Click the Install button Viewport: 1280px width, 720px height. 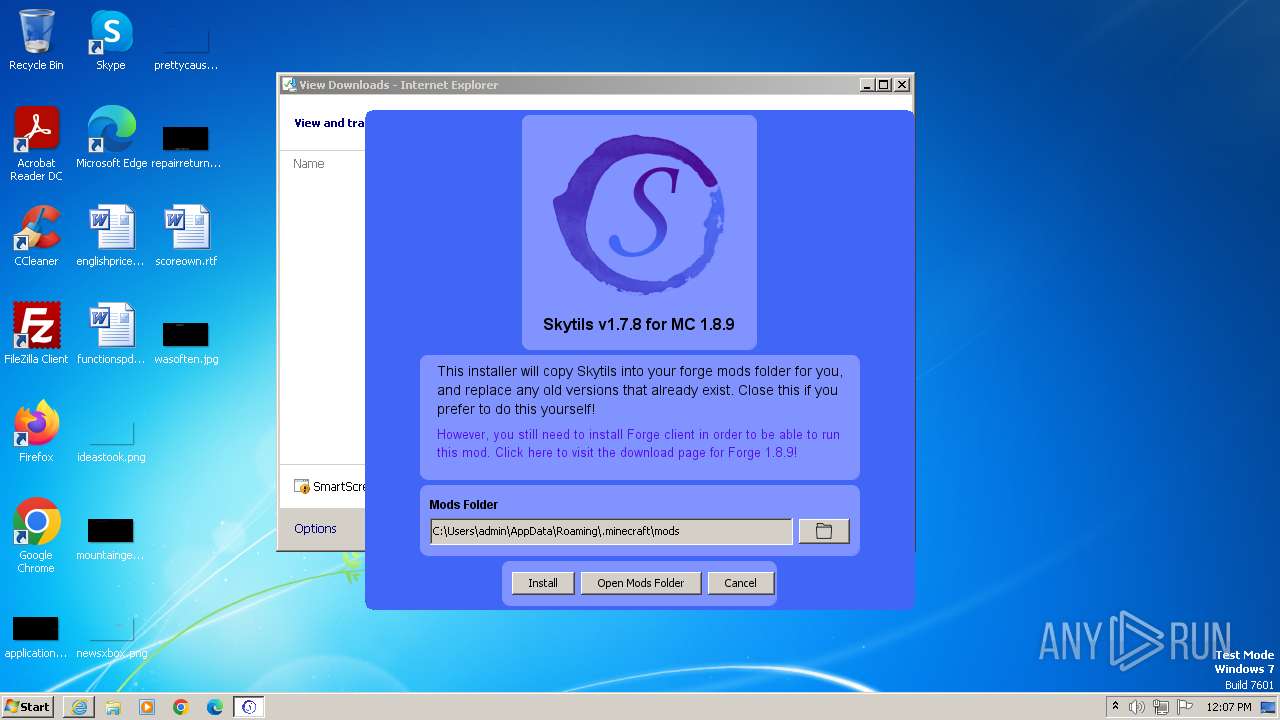543,583
